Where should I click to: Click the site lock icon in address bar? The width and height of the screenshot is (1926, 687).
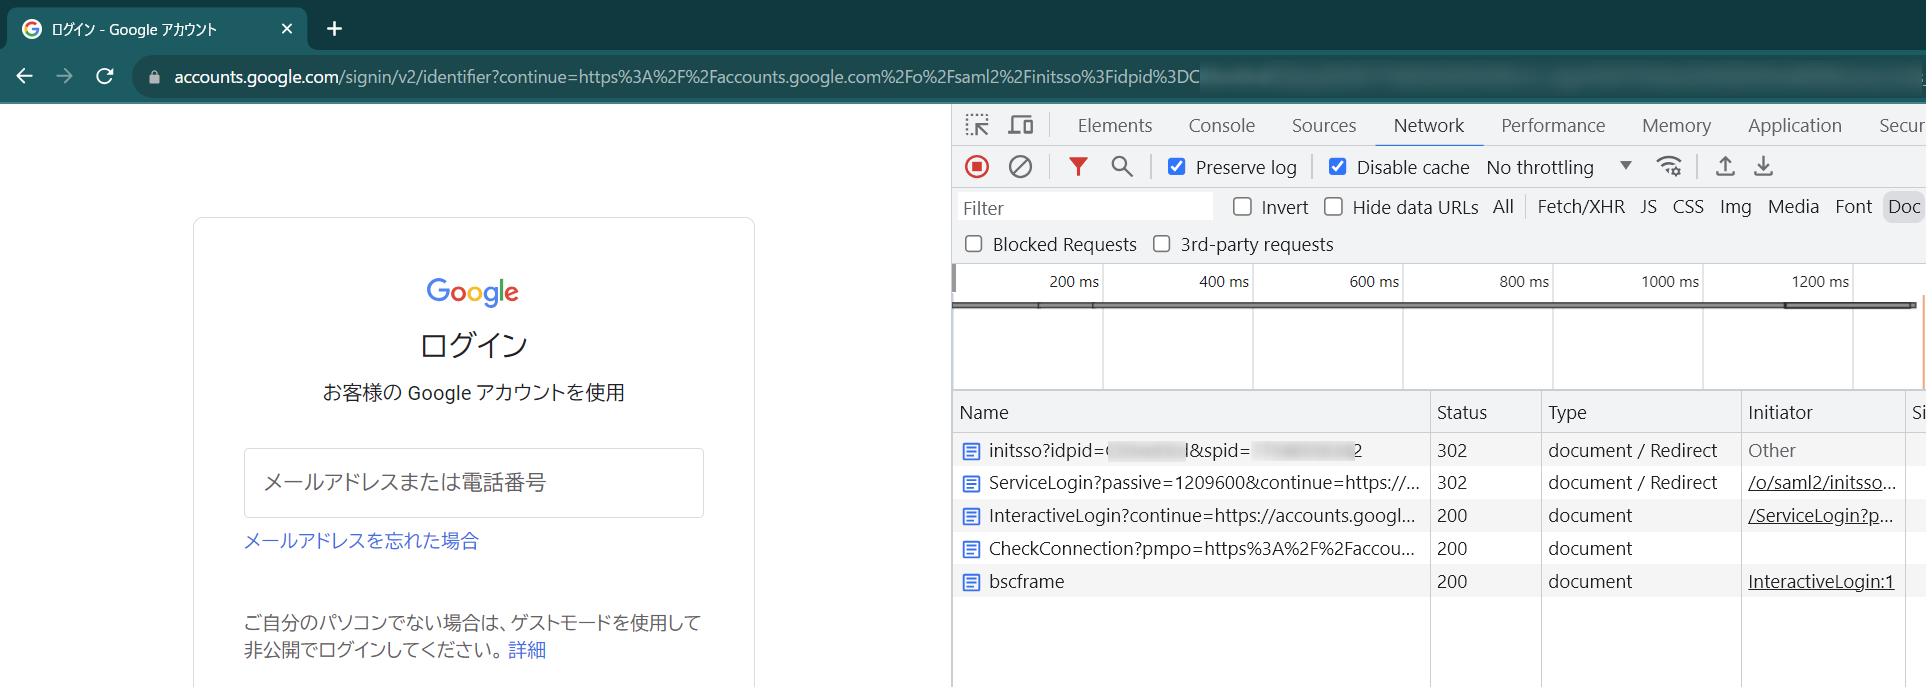[154, 77]
